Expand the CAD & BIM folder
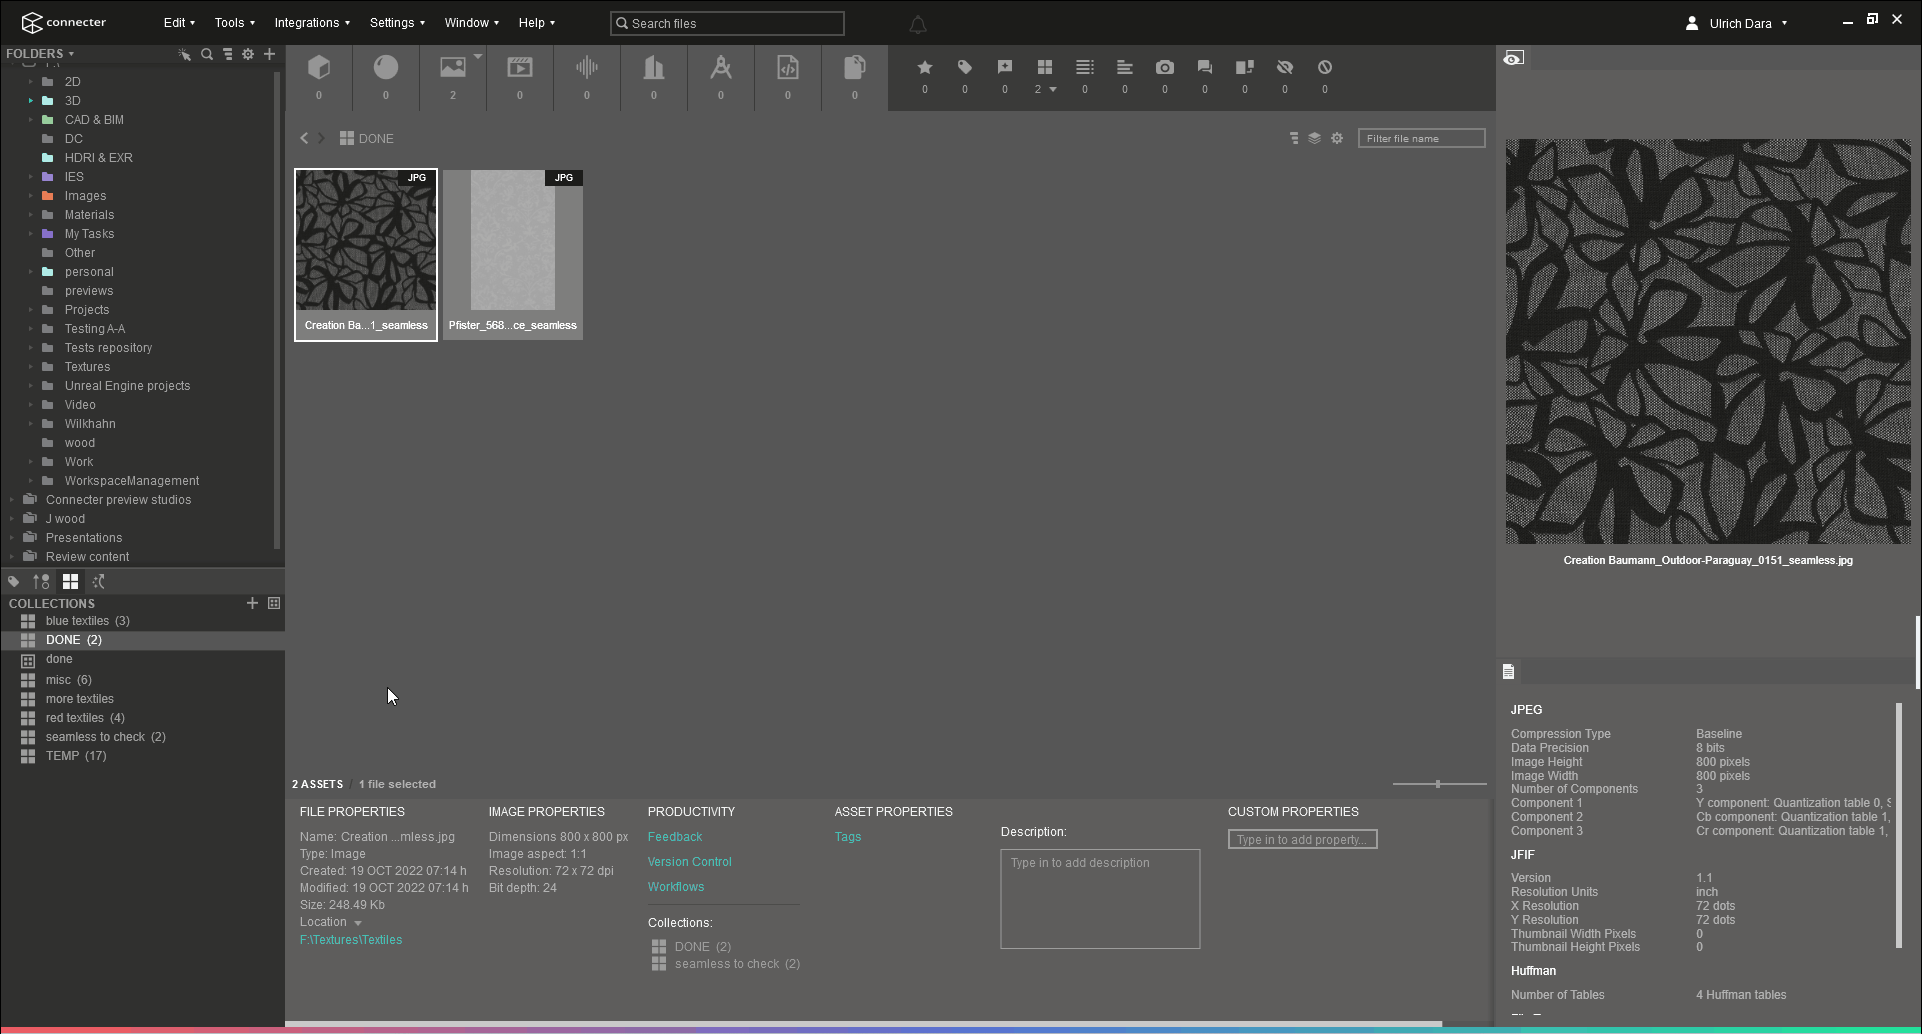1922x1034 pixels. [31, 120]
